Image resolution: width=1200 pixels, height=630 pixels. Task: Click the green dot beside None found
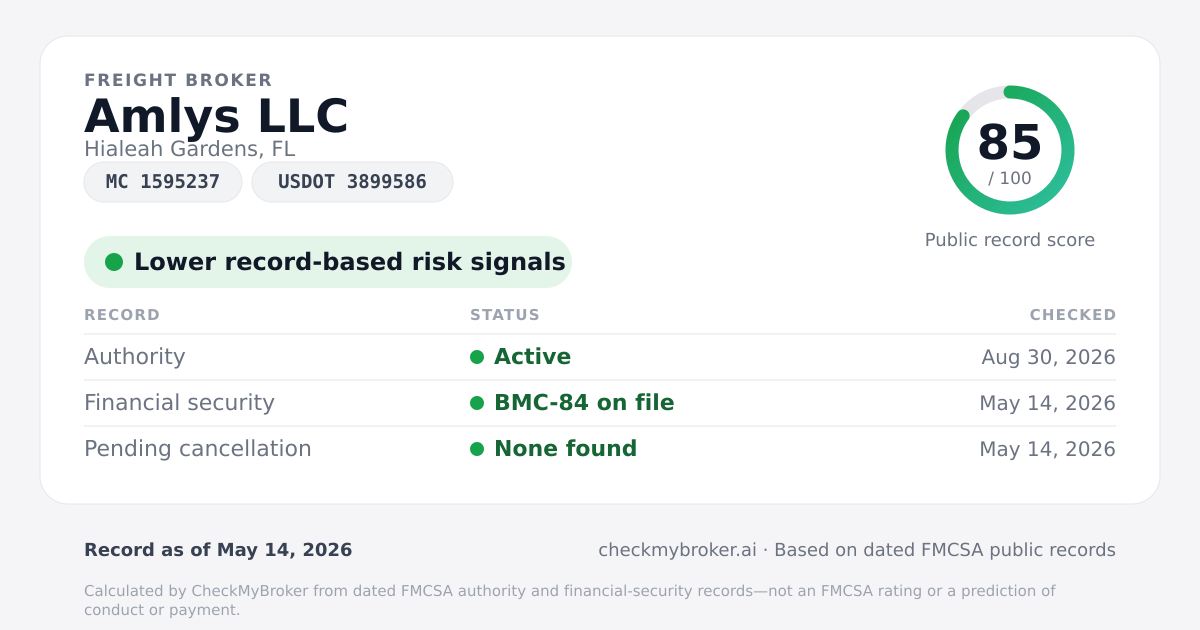click(477, 449)
